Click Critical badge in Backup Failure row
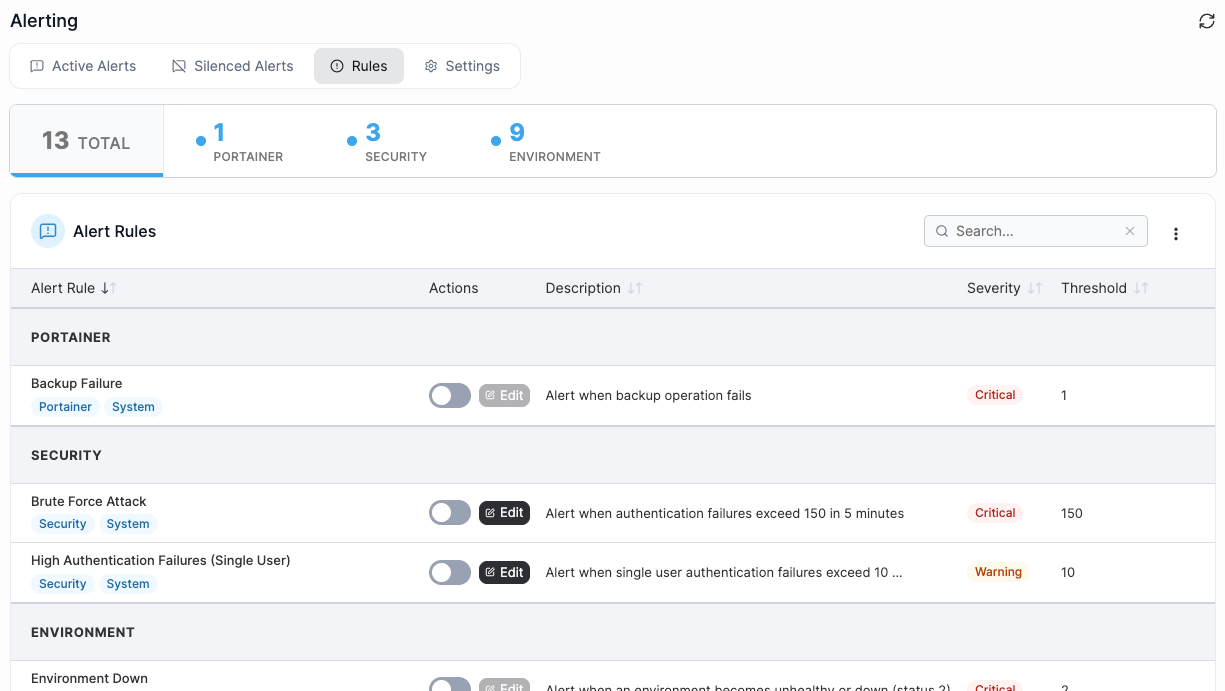Image resolution: width=1225 pixels, height=691 pixels. [x=995, y=395]
